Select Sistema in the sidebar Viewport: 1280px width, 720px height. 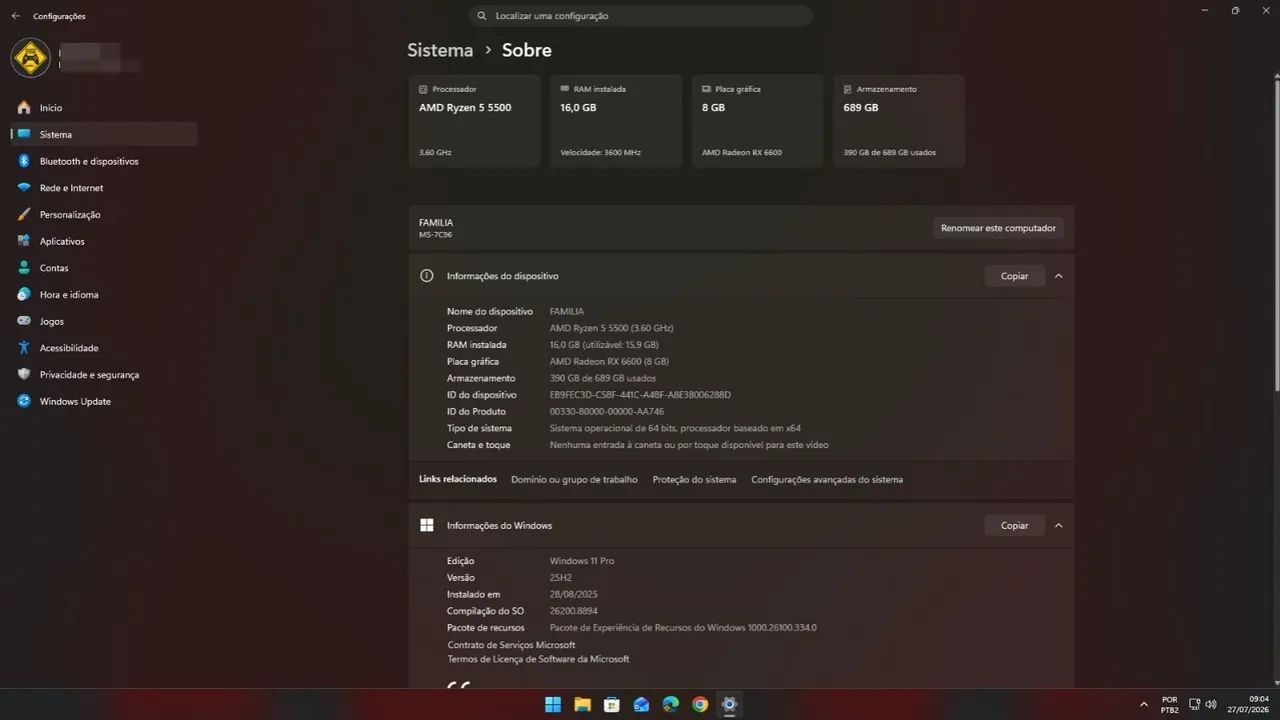(104, 134)
